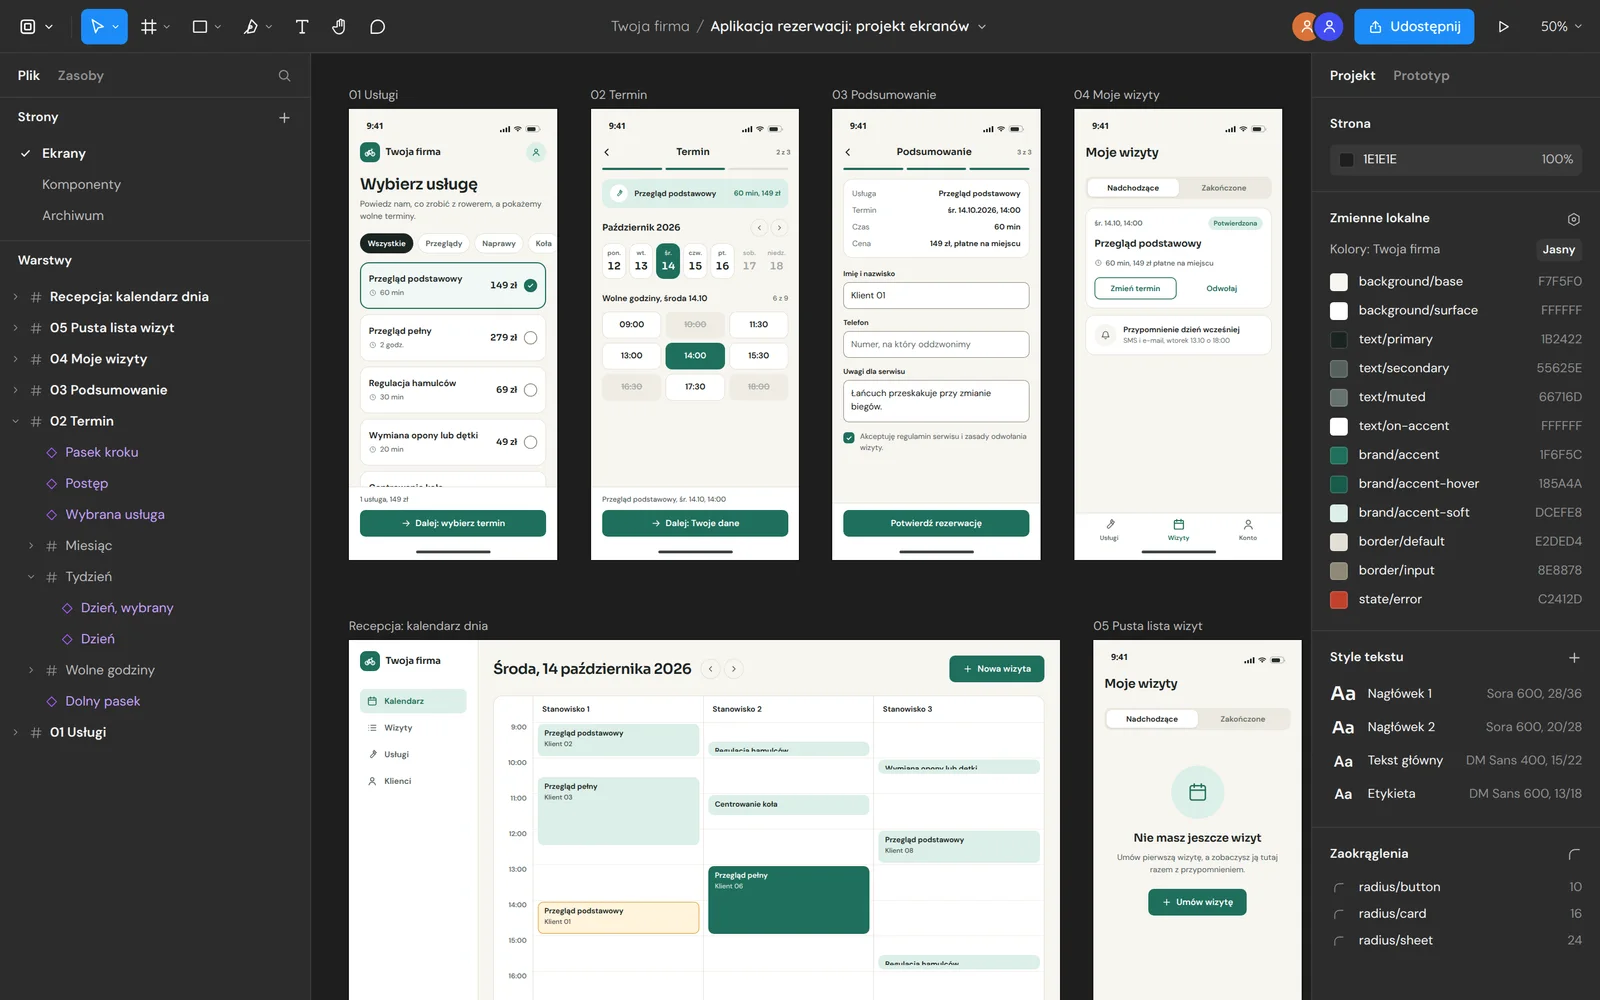1600x1000 pixels.
Task: Click the brand/accent color swatch
Action: pos(1339,455)
